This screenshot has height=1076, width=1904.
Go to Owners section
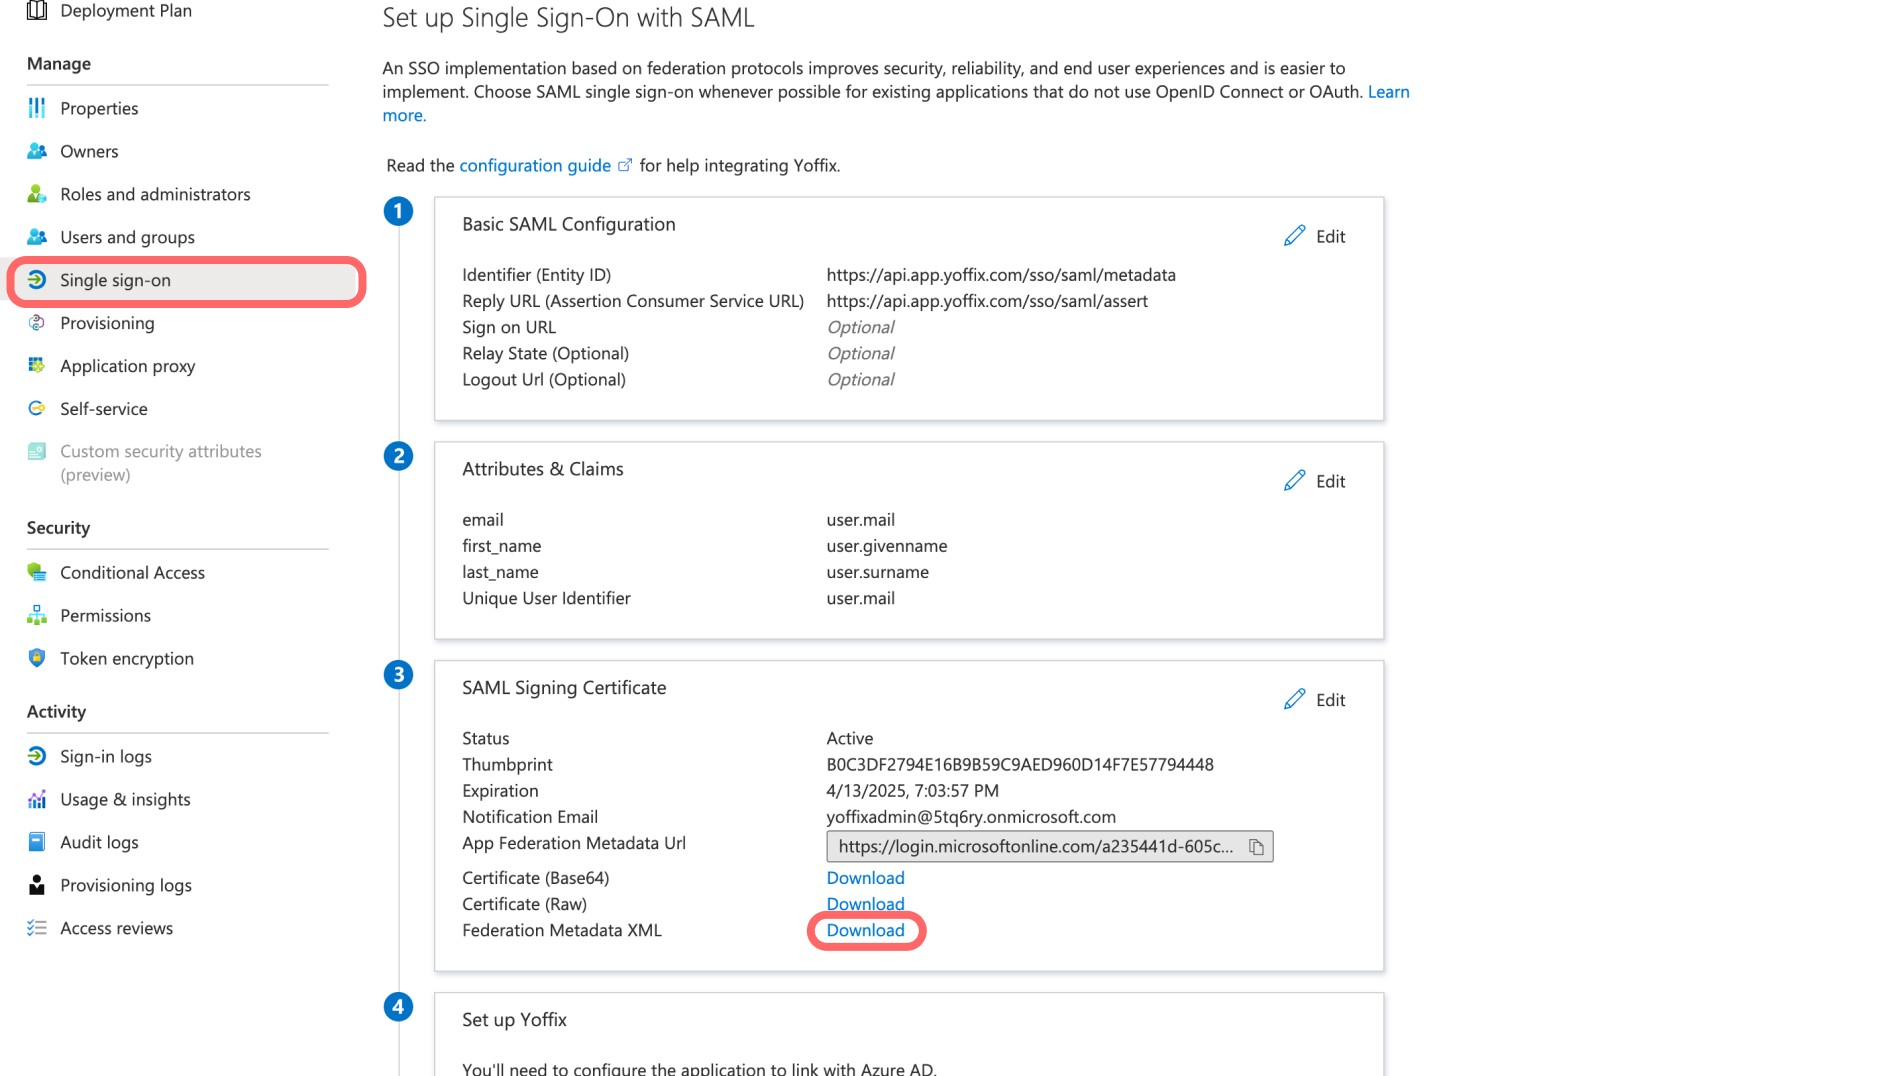89,151
